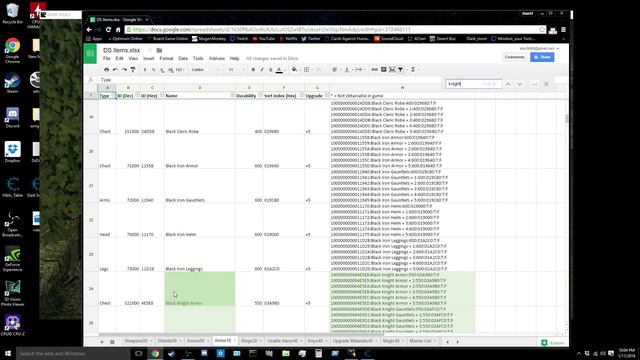Activate the Paint format roller icon
This screenshot has height=360, width=640.
click(133, 70)
